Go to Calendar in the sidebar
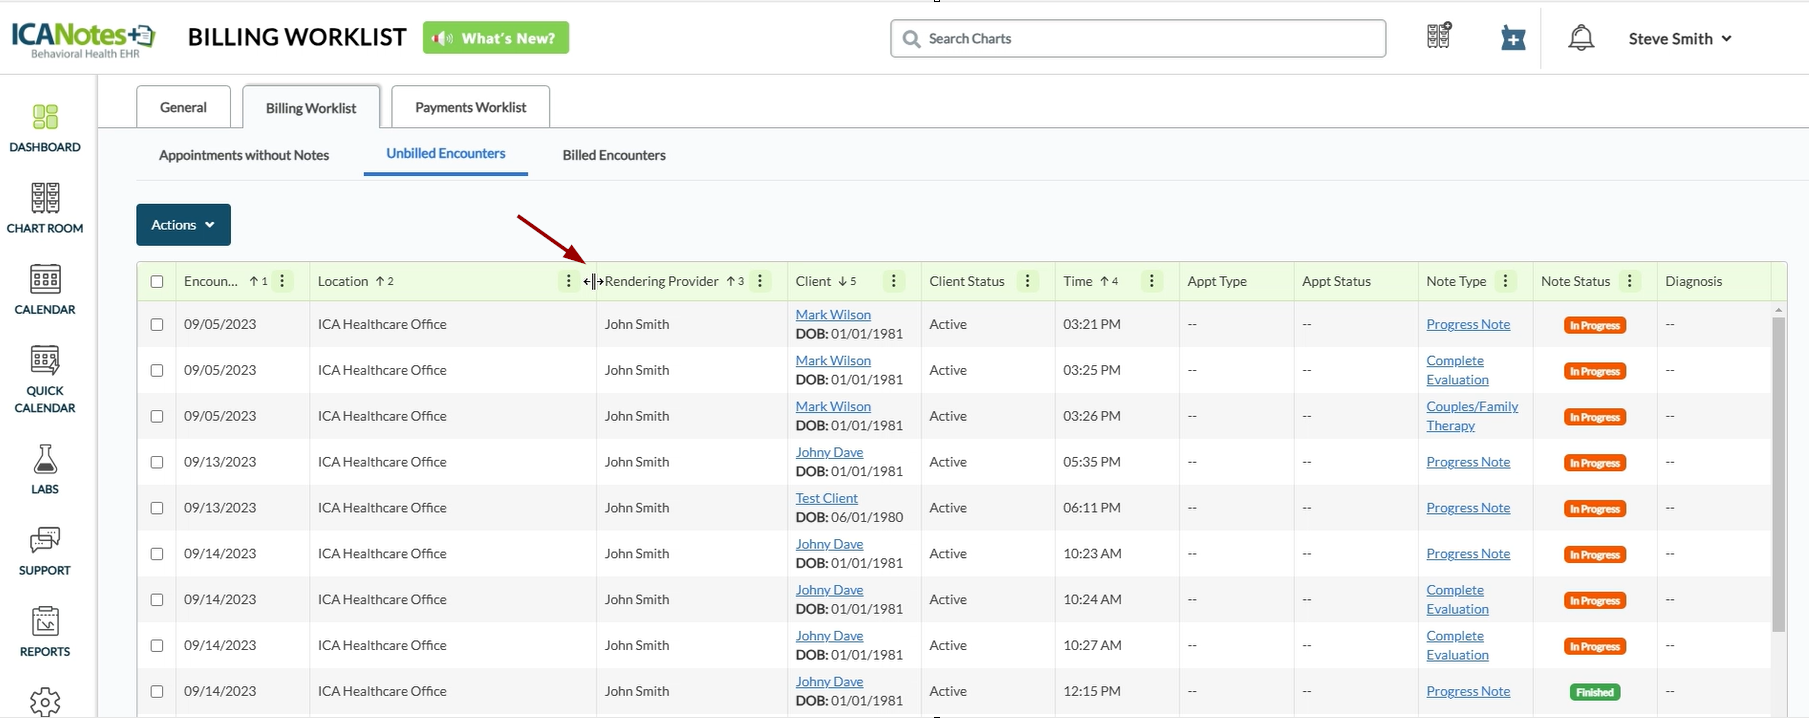1809x718 pixels. pyautogui.click(x=45, y=280)
